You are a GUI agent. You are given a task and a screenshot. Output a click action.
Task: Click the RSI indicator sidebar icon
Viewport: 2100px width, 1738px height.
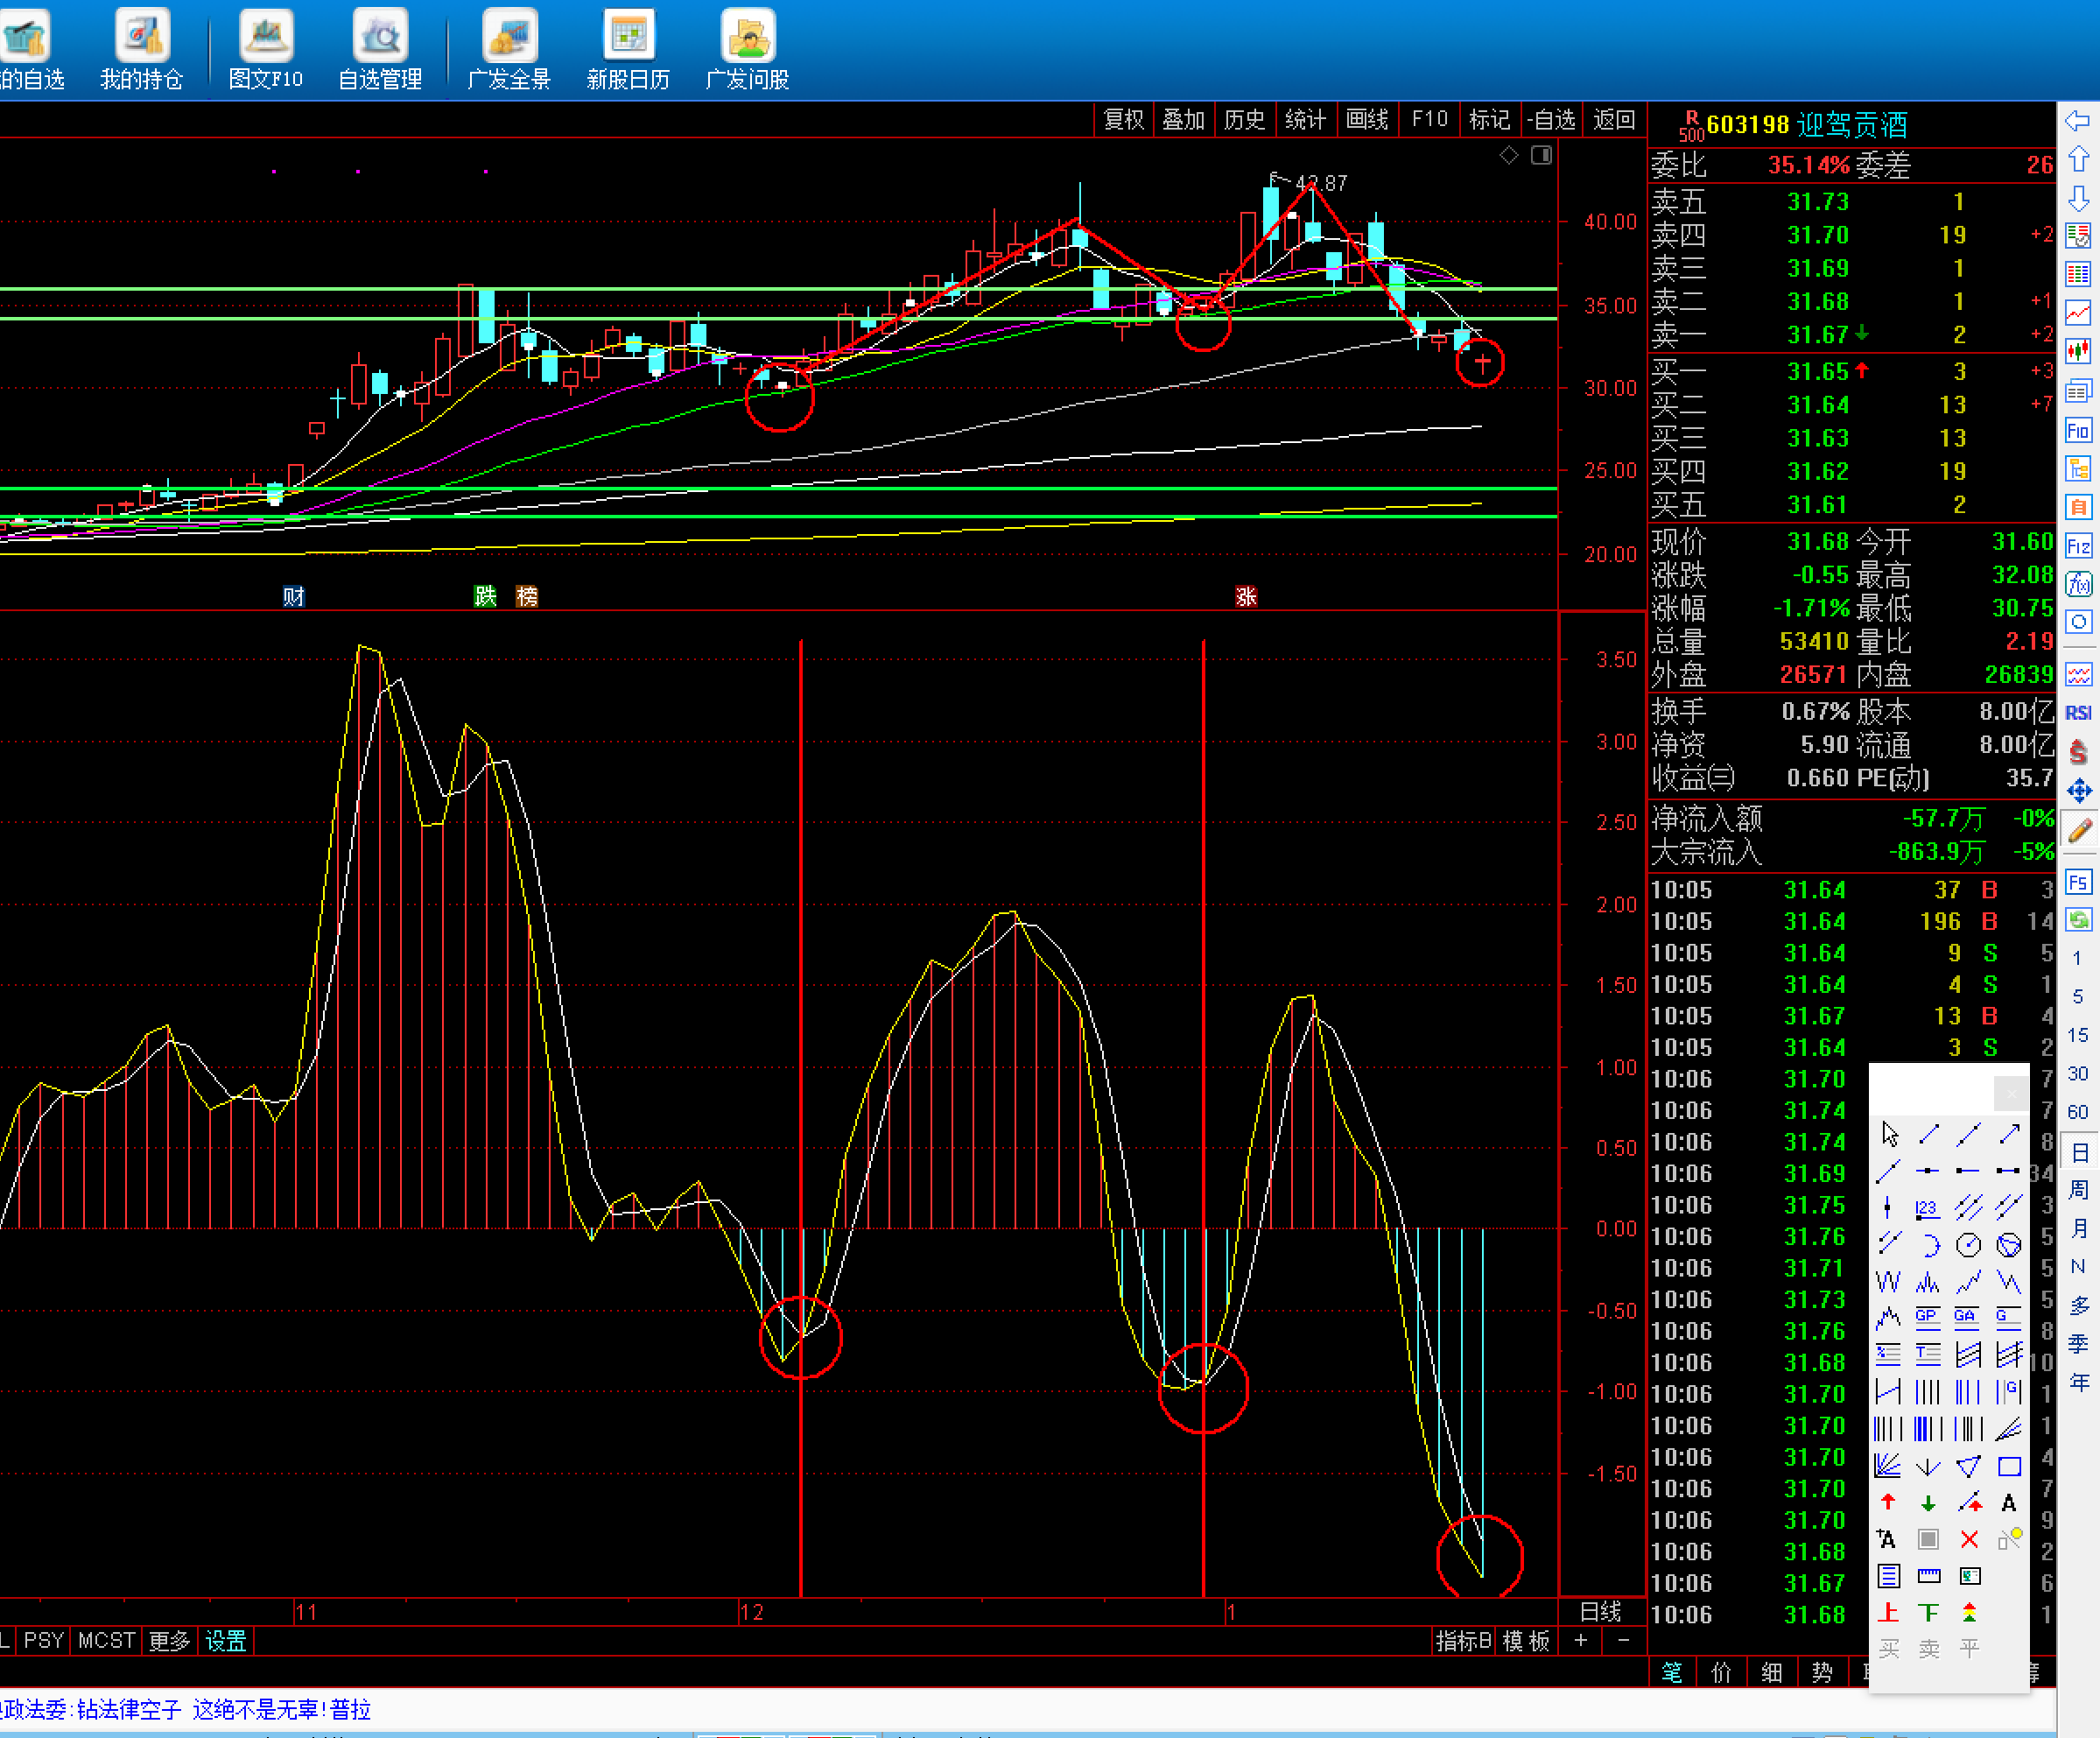click(x=2078, y=713)
